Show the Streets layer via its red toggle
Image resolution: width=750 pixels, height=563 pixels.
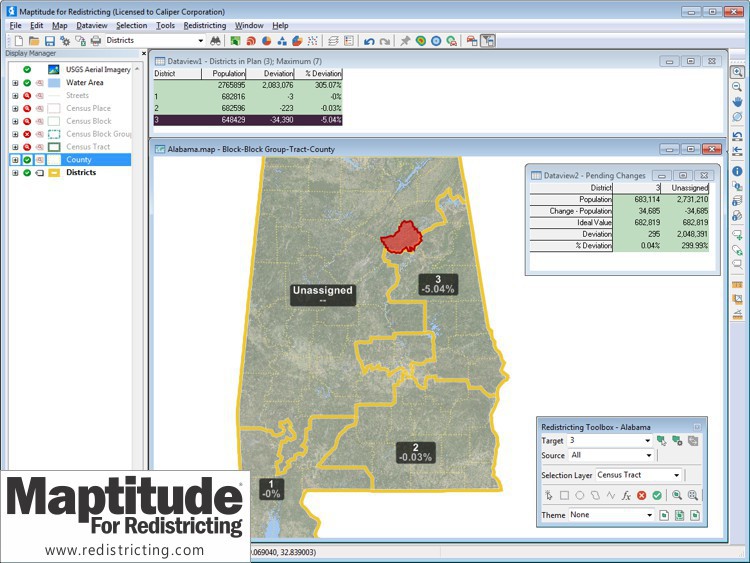pyautogui.click(x=27, y=96)
